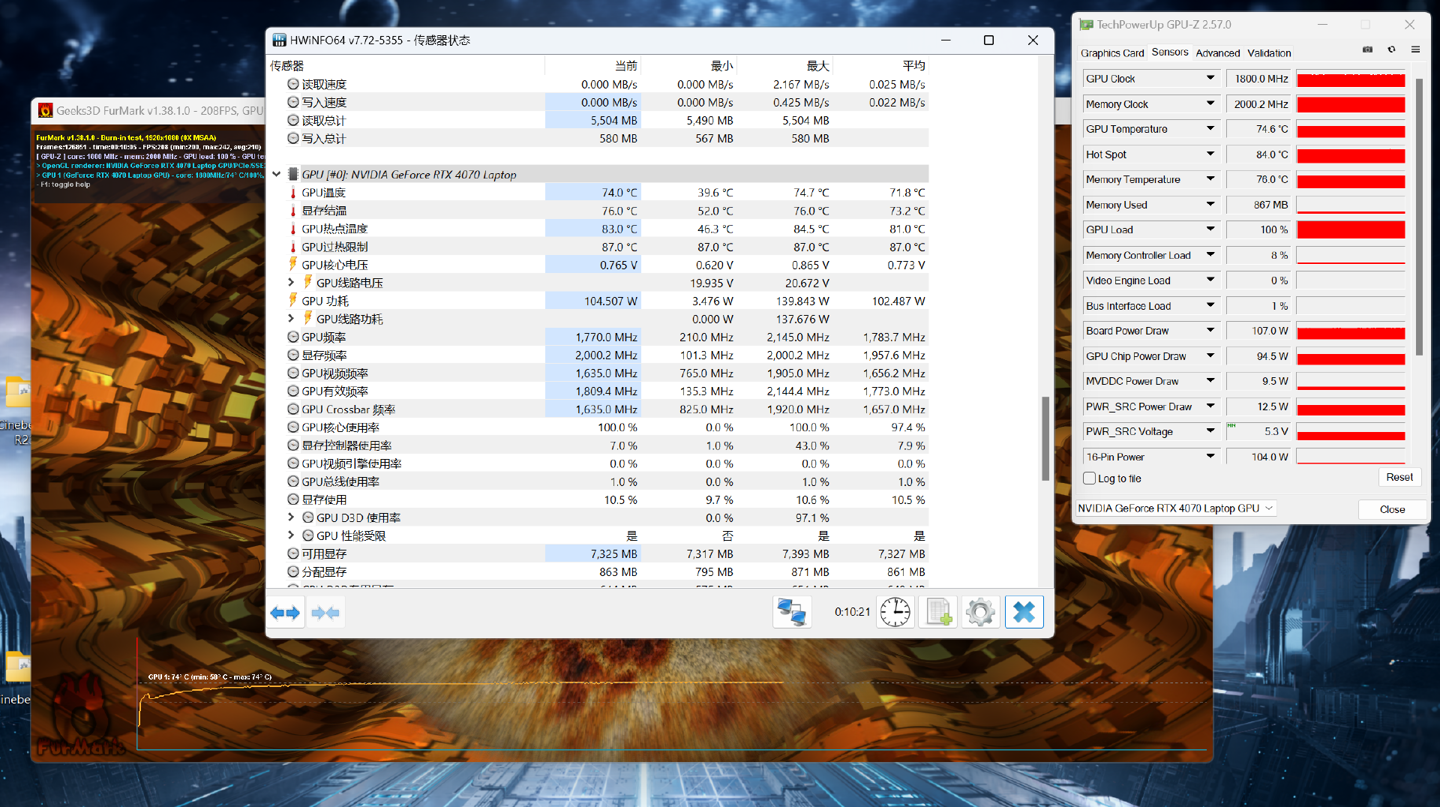The height and width of the screenshot is (807, 1440).
Task: Expand the GPU线路电压 row
Action: tap(291, 283)
